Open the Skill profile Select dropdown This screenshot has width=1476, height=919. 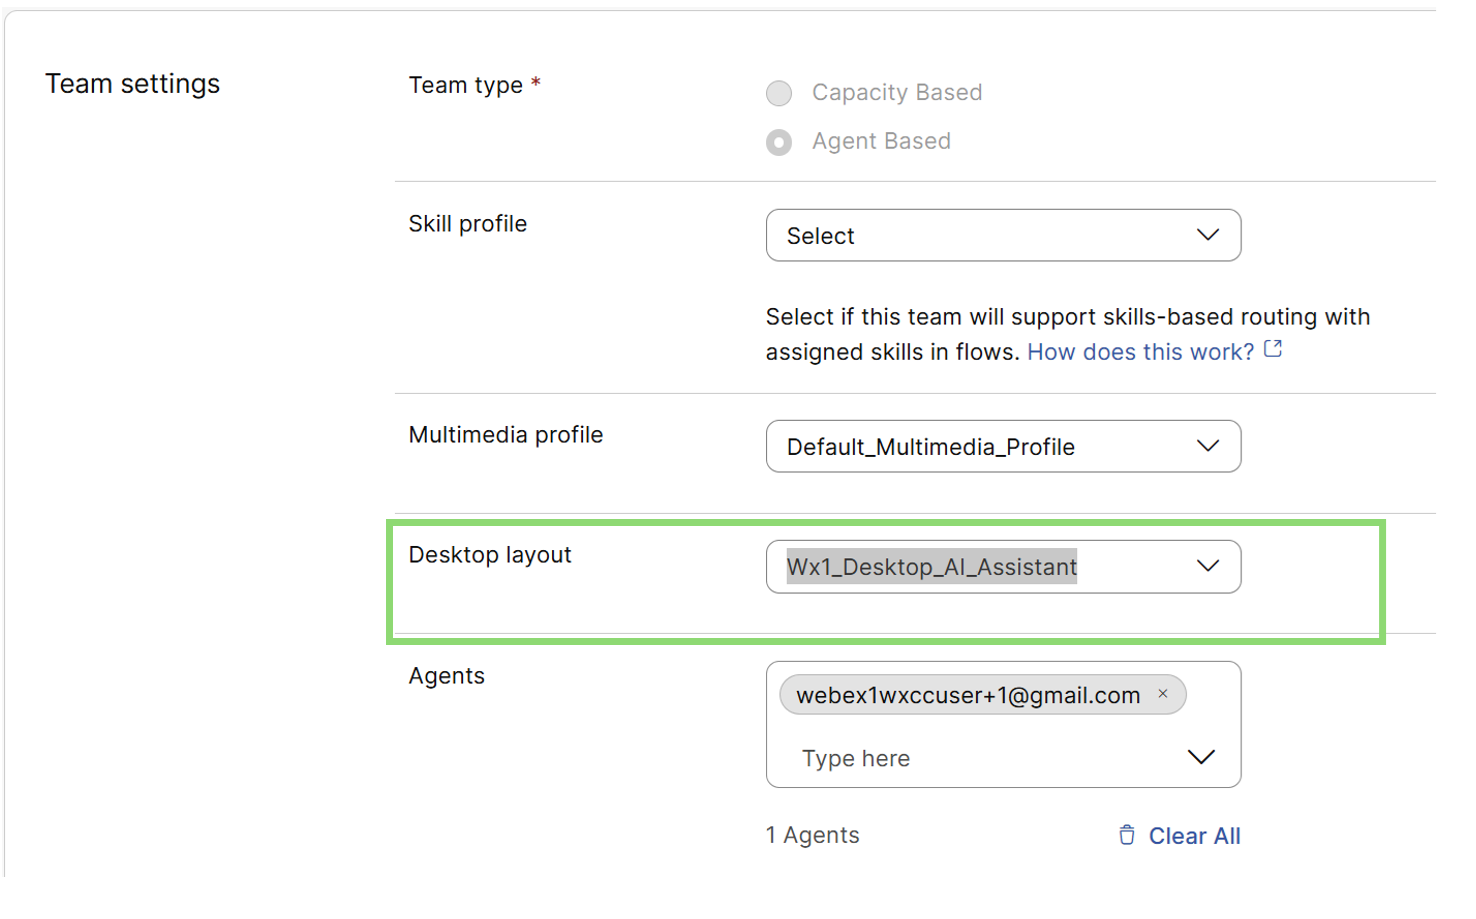click(1002, 236)
